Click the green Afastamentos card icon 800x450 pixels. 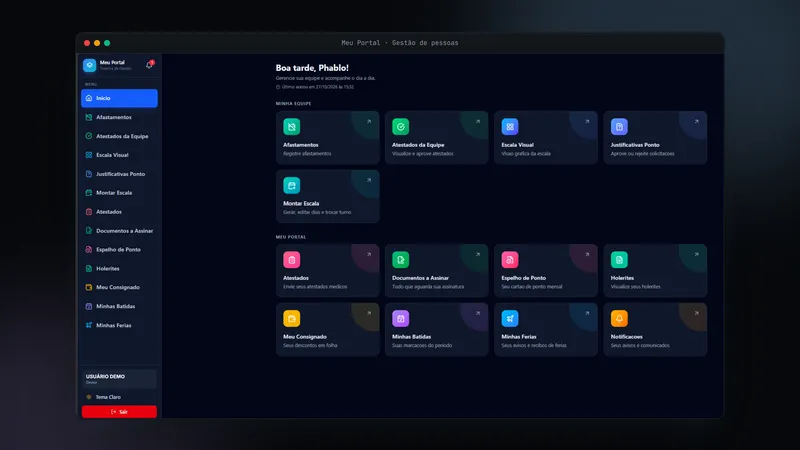point(292,127)
